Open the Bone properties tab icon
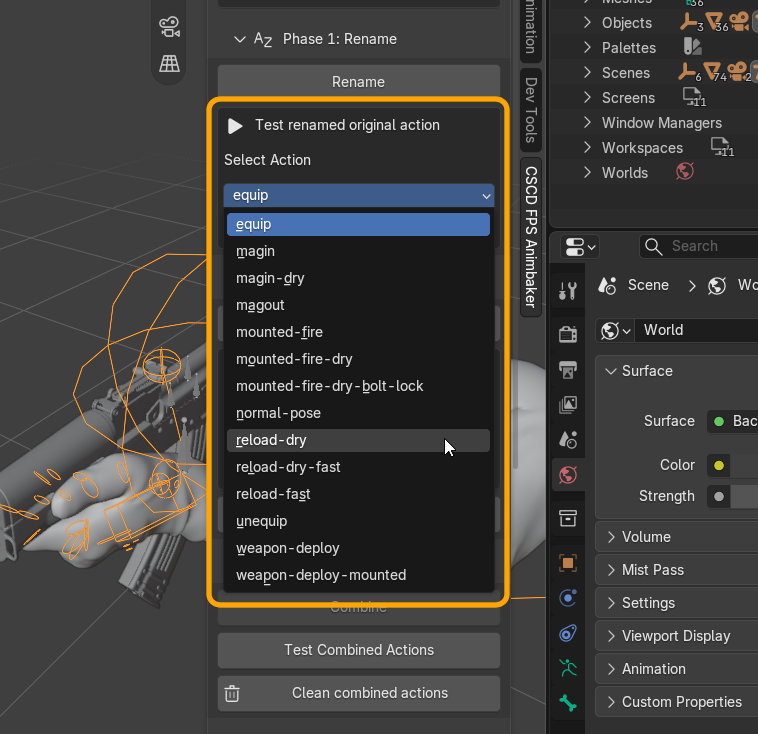Viewport: 758px width, 734px height. tap(568, 703)
